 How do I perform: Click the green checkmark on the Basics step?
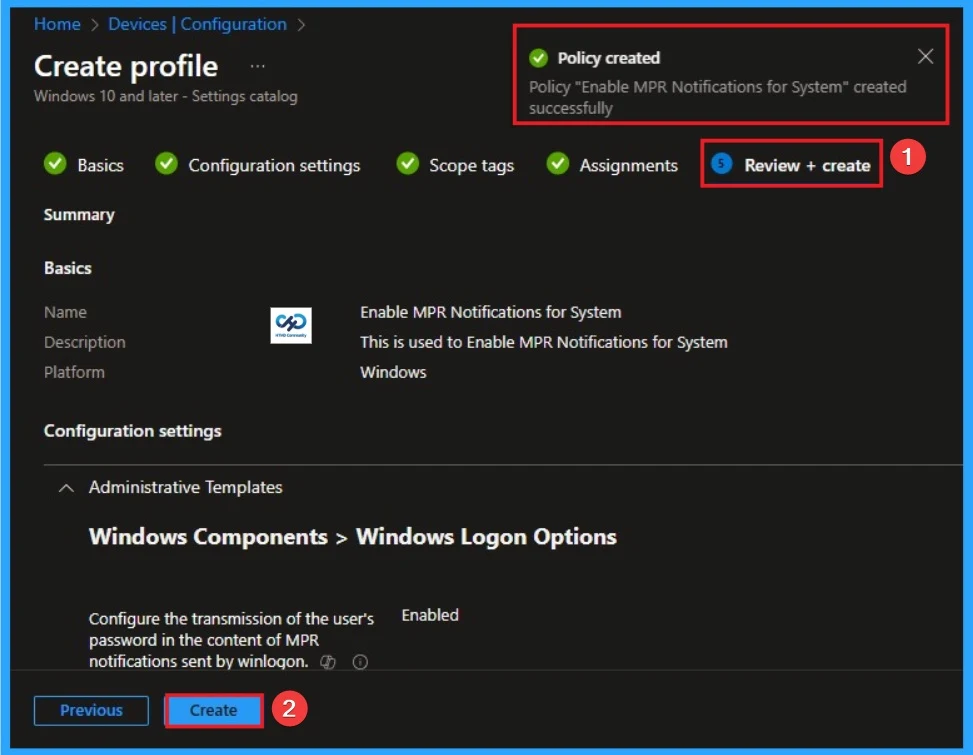pyautogui.click(x=55, y=165)
